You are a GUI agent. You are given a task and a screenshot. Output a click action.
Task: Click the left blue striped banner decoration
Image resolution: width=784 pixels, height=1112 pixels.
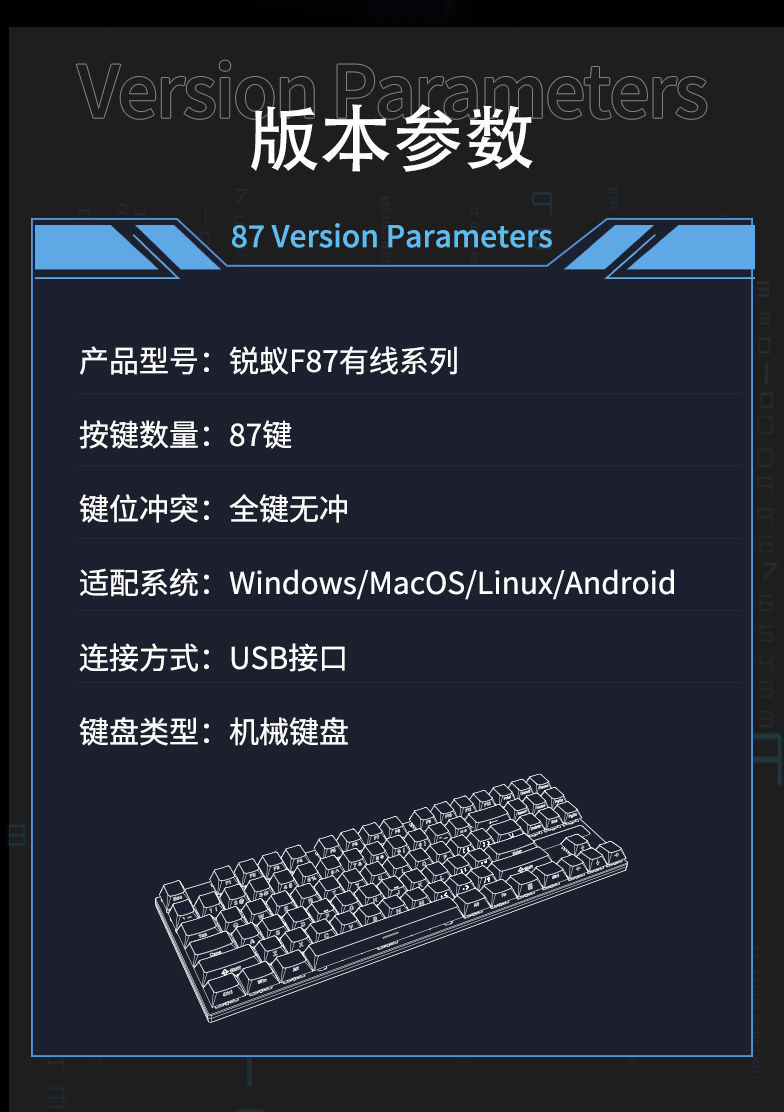pos(128,248)
